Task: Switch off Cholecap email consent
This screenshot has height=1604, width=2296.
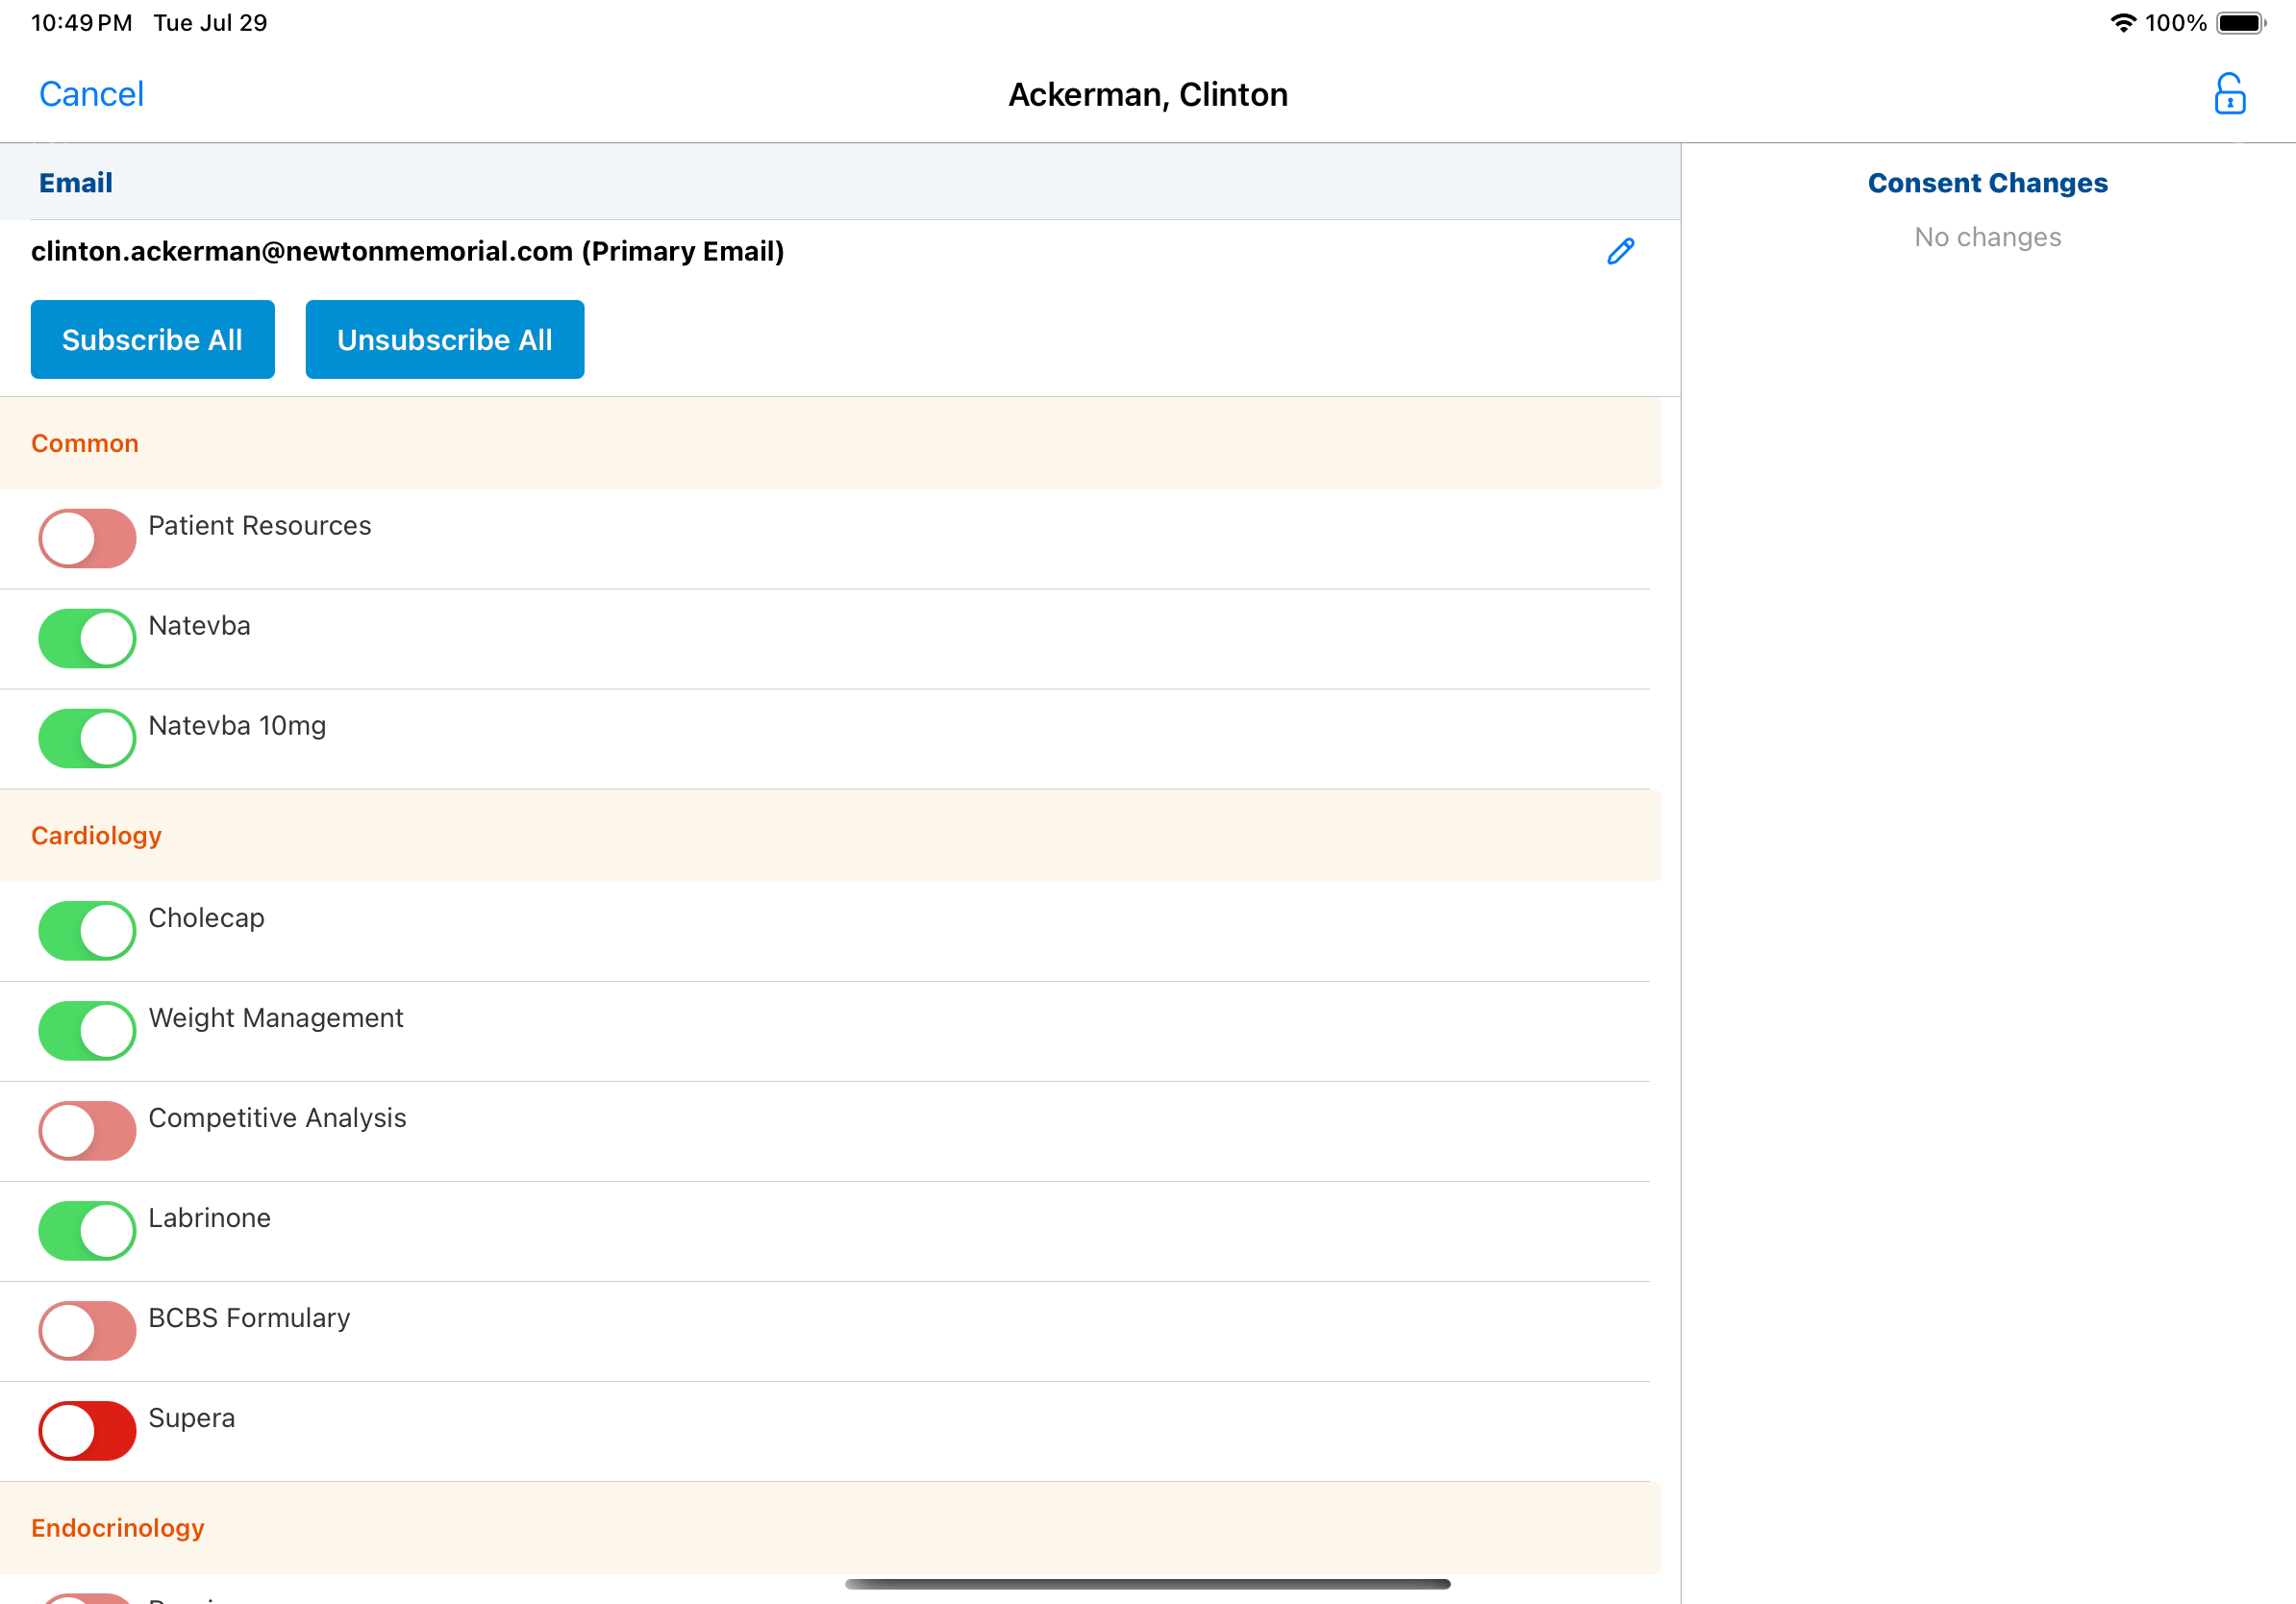Action: click(x=87, y=930)
